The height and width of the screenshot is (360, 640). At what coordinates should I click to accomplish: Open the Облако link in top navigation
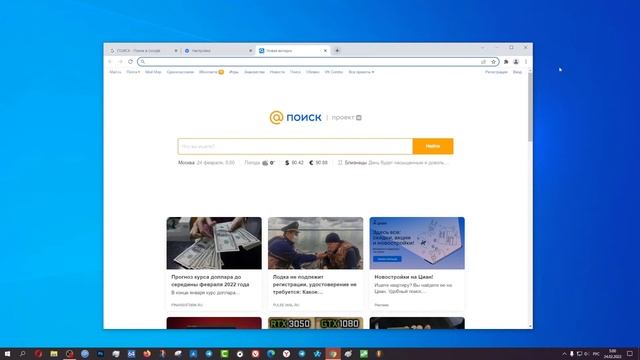(x=313, y=72)
